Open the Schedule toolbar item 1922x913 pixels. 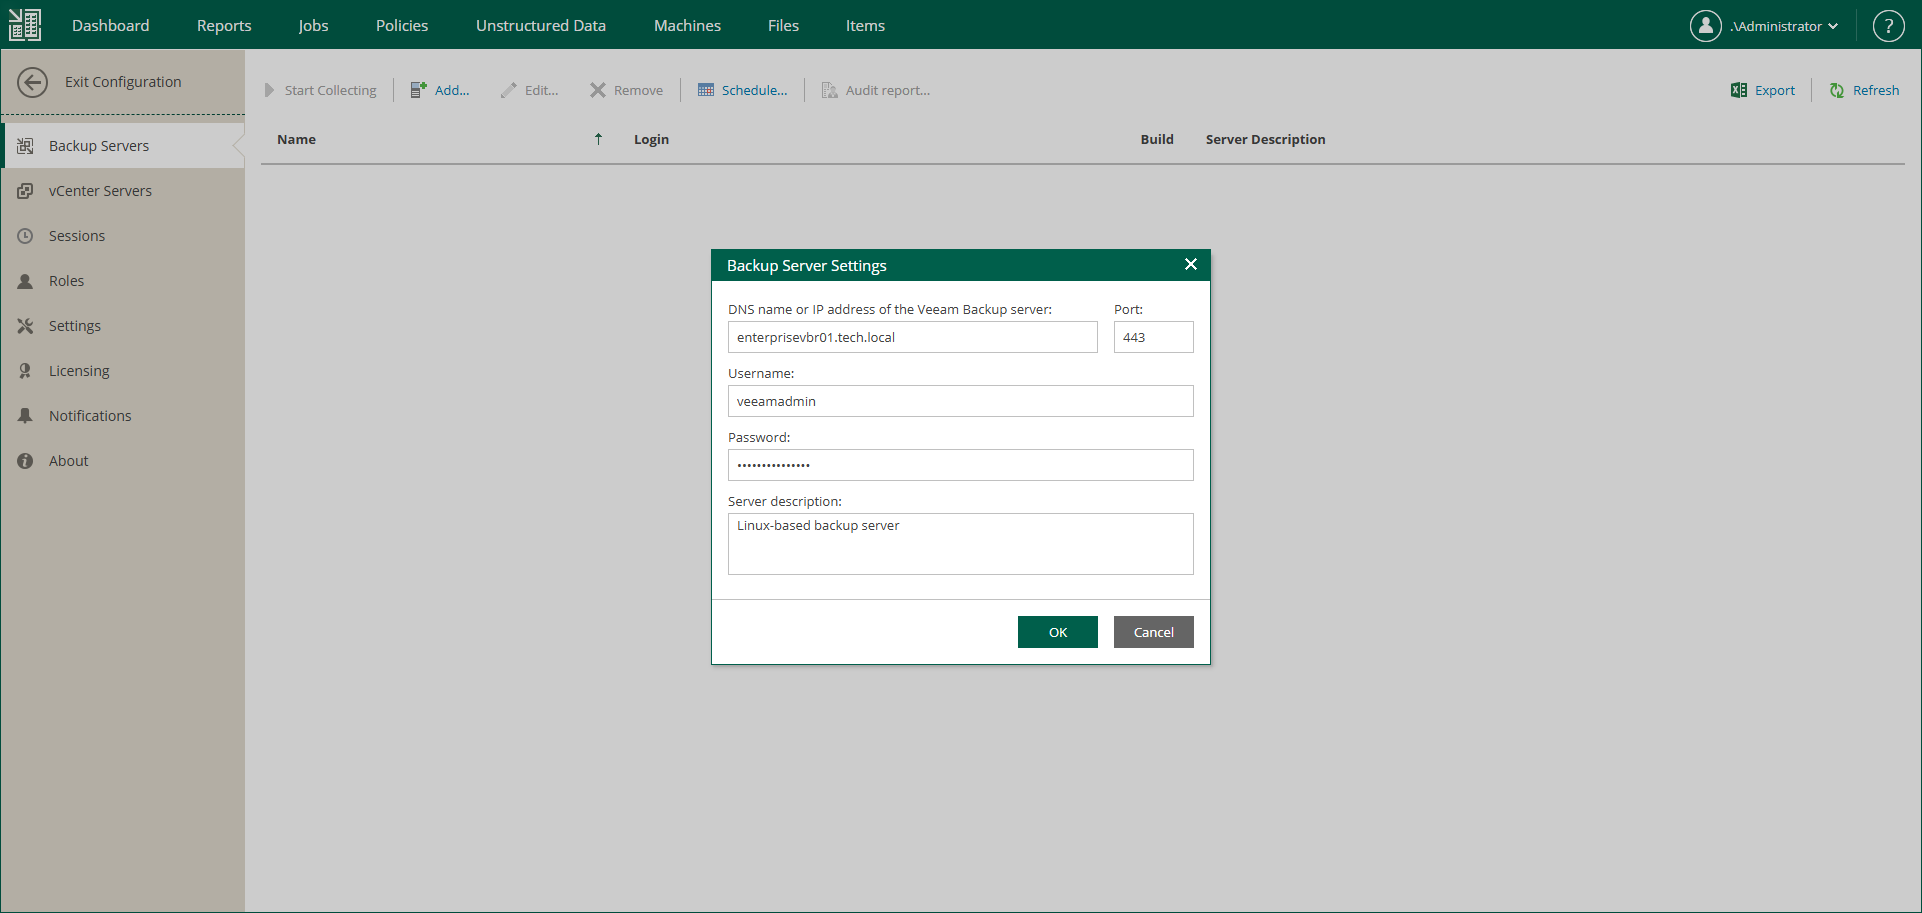(x=743, y=90)
